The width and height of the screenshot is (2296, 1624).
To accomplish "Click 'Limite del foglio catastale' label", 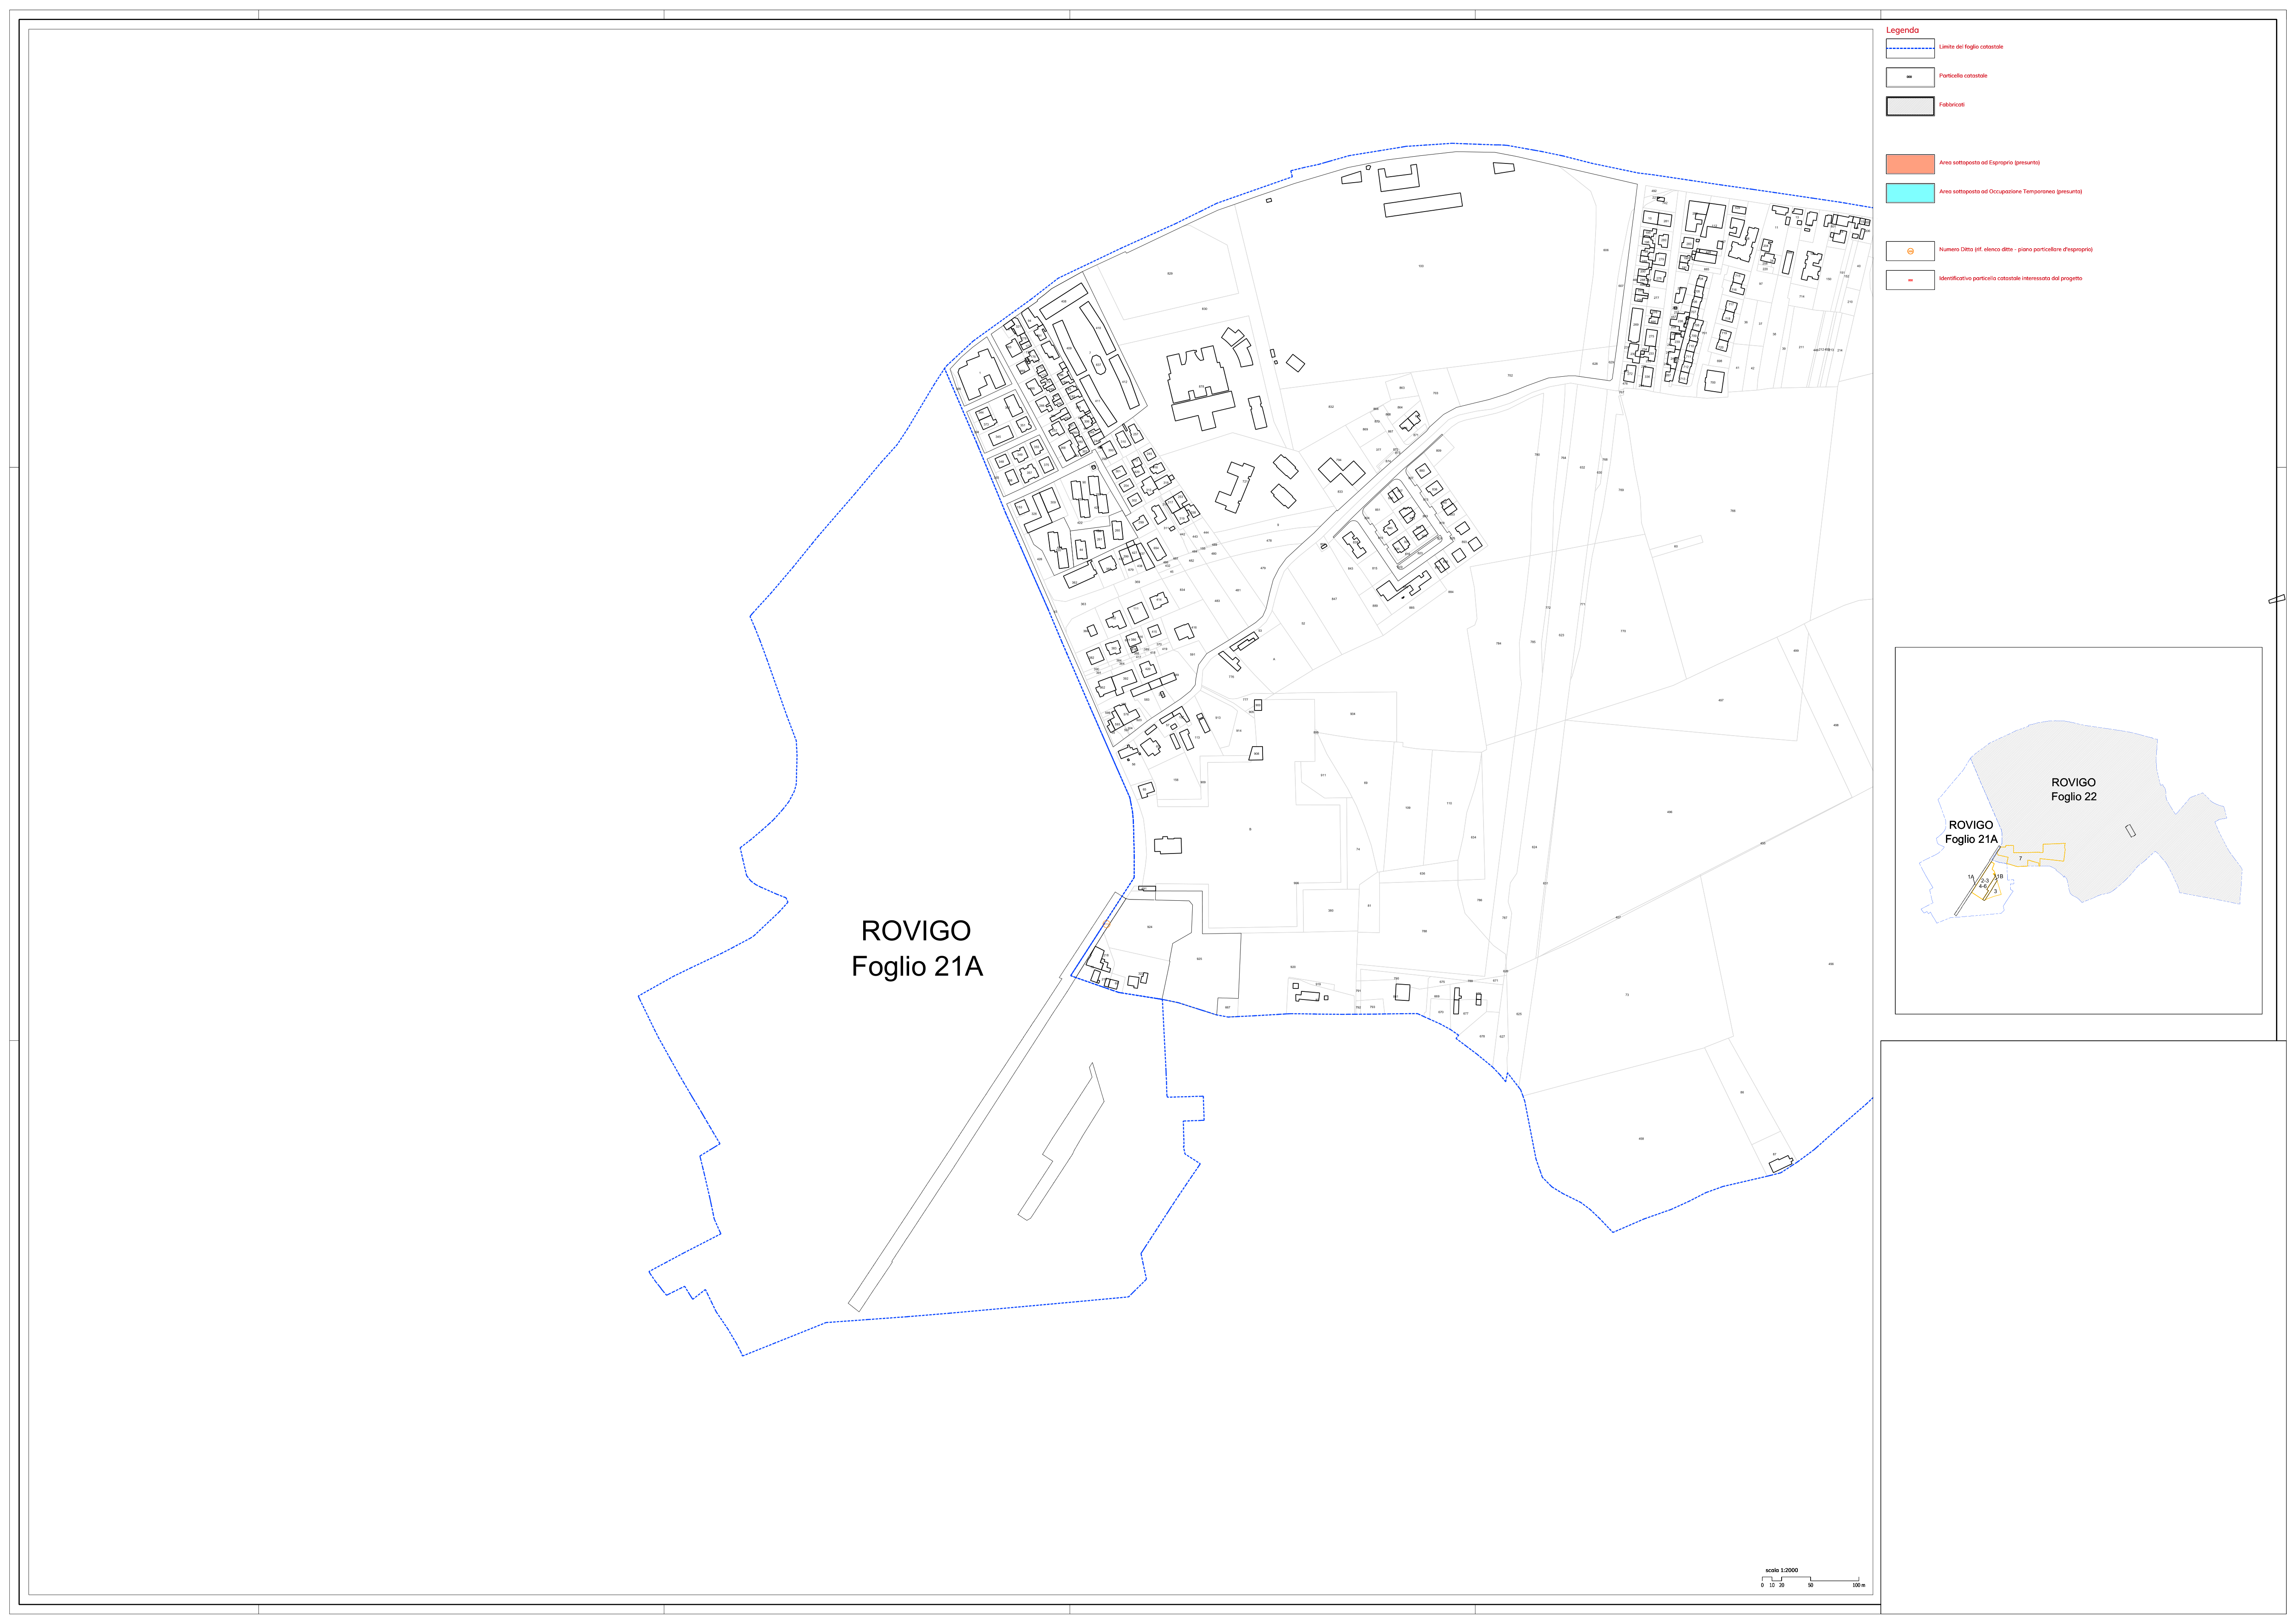I will [1971, 47].
